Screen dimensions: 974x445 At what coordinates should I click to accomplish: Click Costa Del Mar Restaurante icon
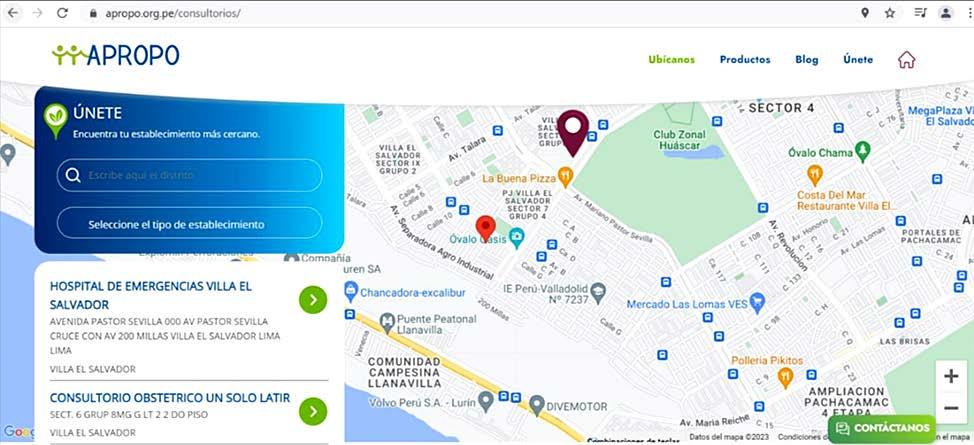815,174
